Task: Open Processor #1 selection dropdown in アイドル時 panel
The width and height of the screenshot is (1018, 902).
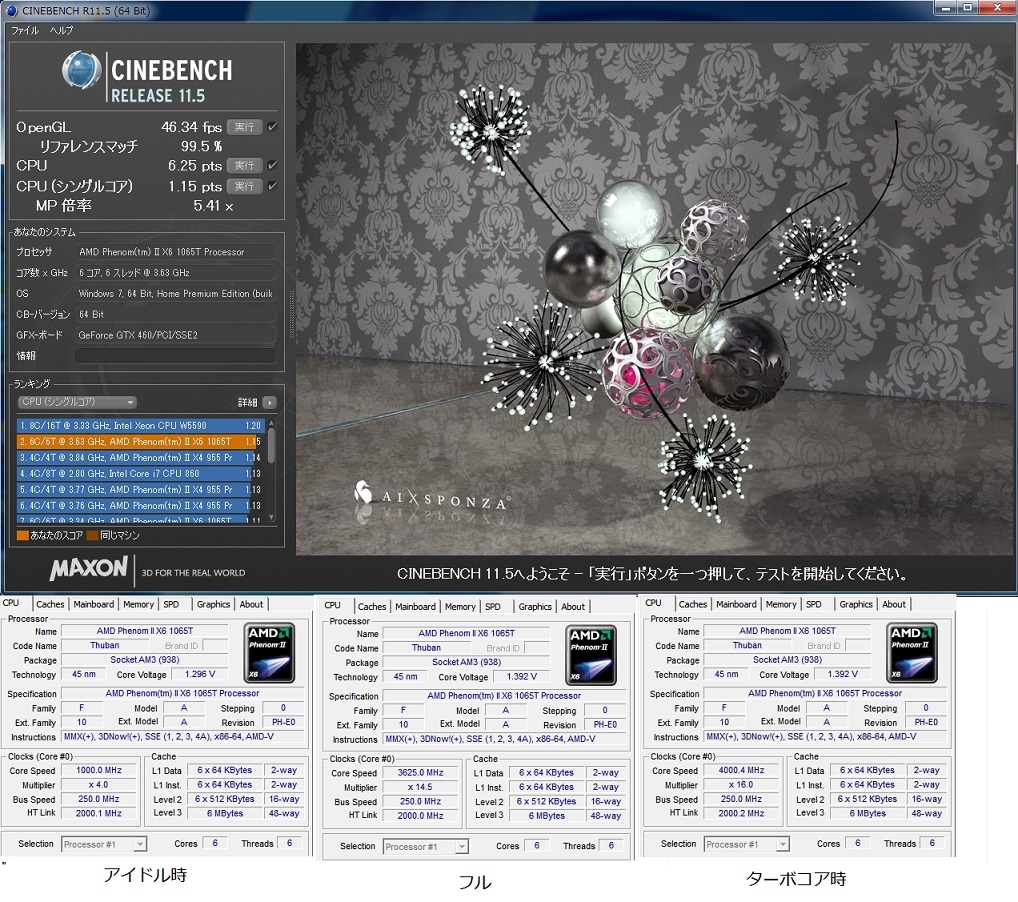Action: [x=104, y=844]
